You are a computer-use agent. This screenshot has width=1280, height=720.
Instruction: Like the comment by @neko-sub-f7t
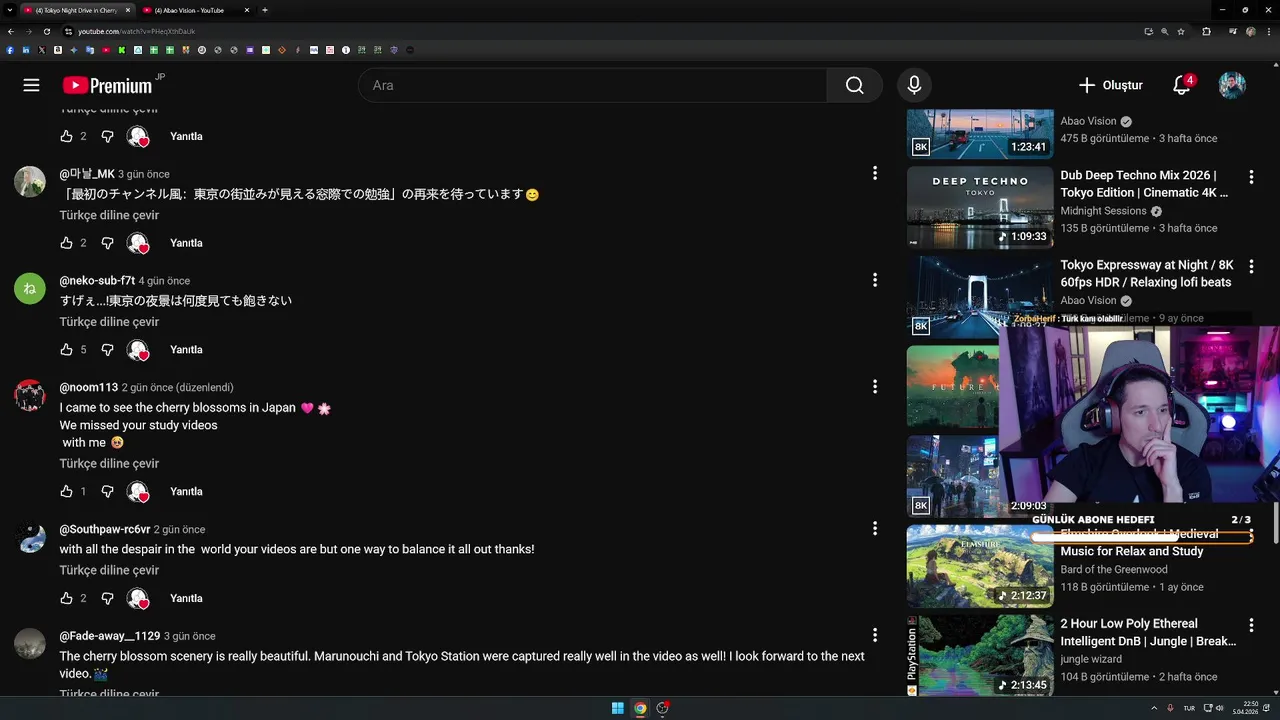coord(66,350)
